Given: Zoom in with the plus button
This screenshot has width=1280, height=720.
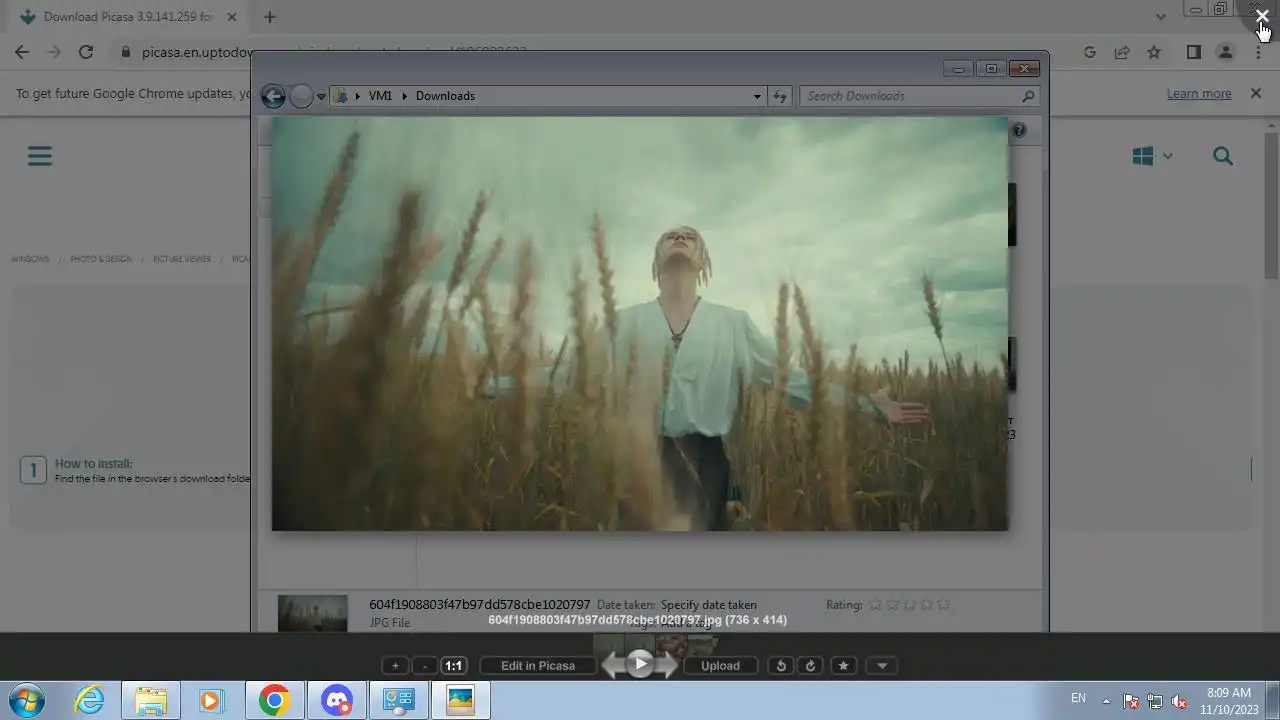Looking at the screenshot, I should [395, 666].
